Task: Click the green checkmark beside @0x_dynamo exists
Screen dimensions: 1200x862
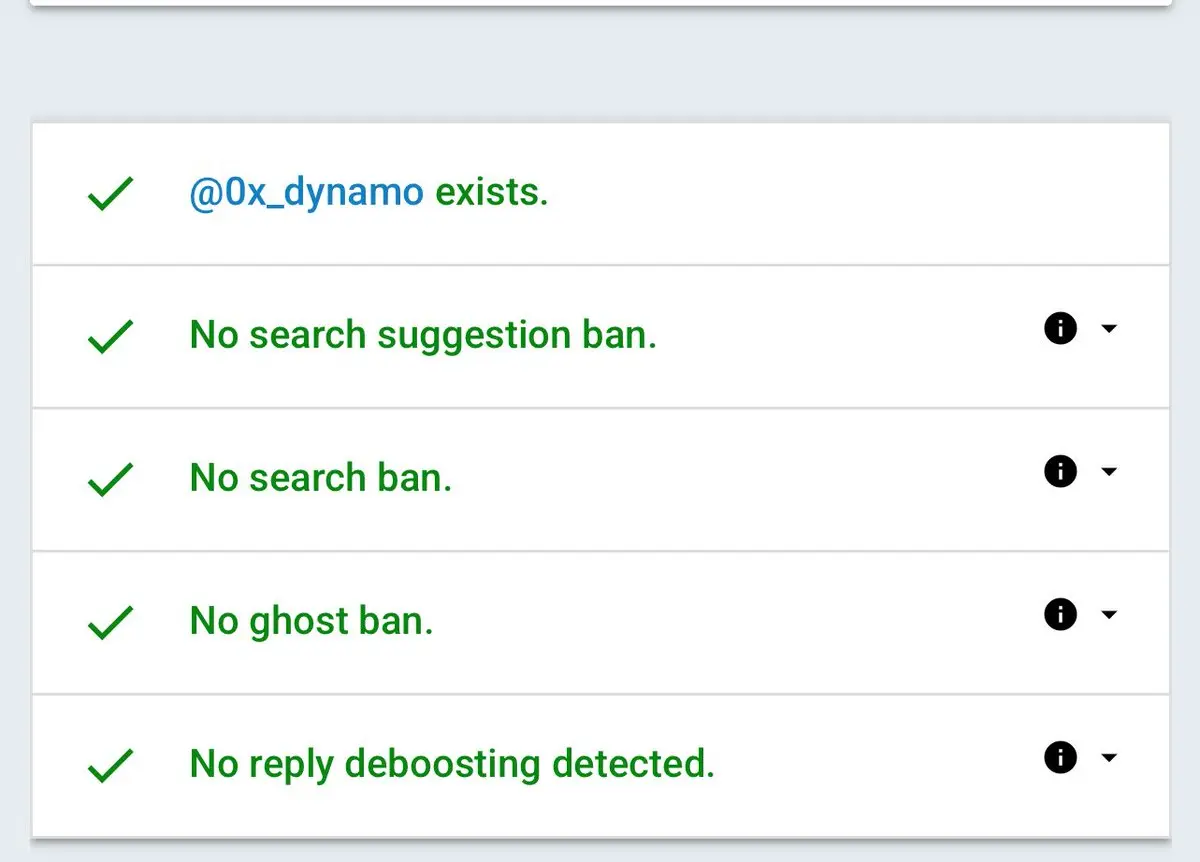Action: pos(110,194)
